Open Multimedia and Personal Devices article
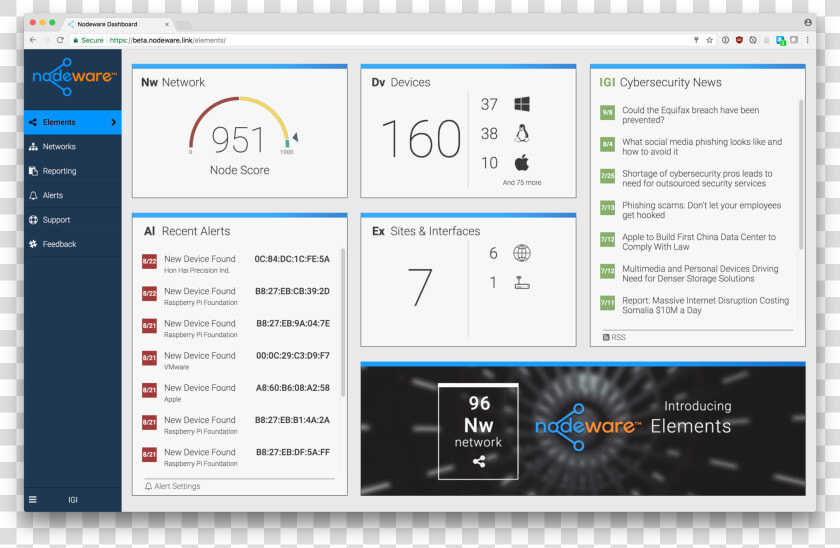Viewport: 840px width, 548px height. click(x=700, y=273)
